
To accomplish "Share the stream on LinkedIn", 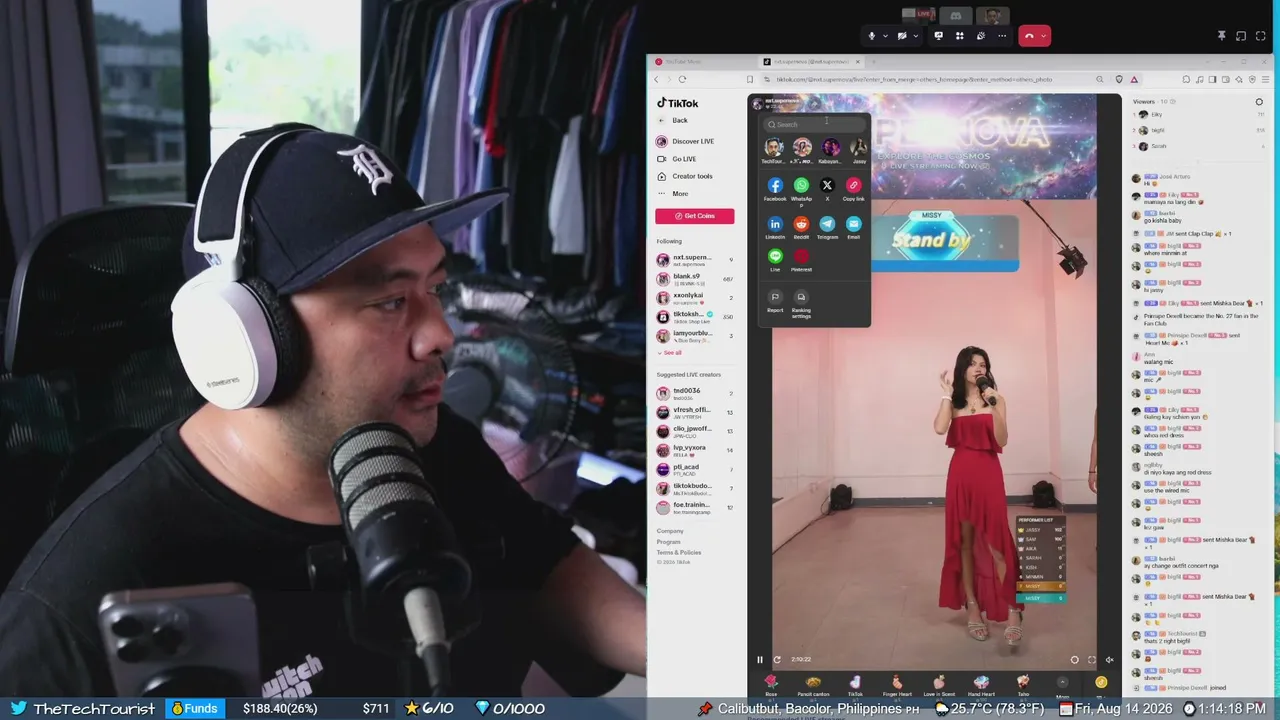I will click(775, 224).
